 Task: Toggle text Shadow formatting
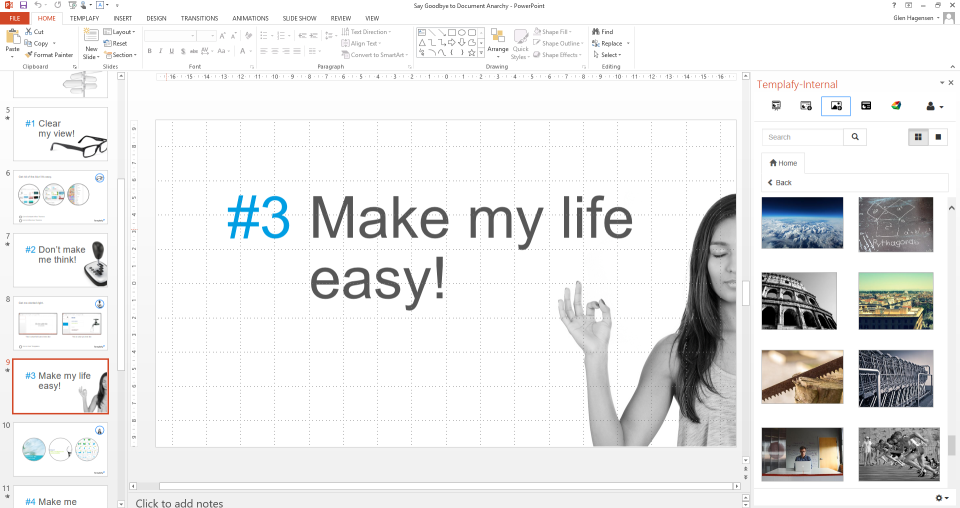[182, 51]
